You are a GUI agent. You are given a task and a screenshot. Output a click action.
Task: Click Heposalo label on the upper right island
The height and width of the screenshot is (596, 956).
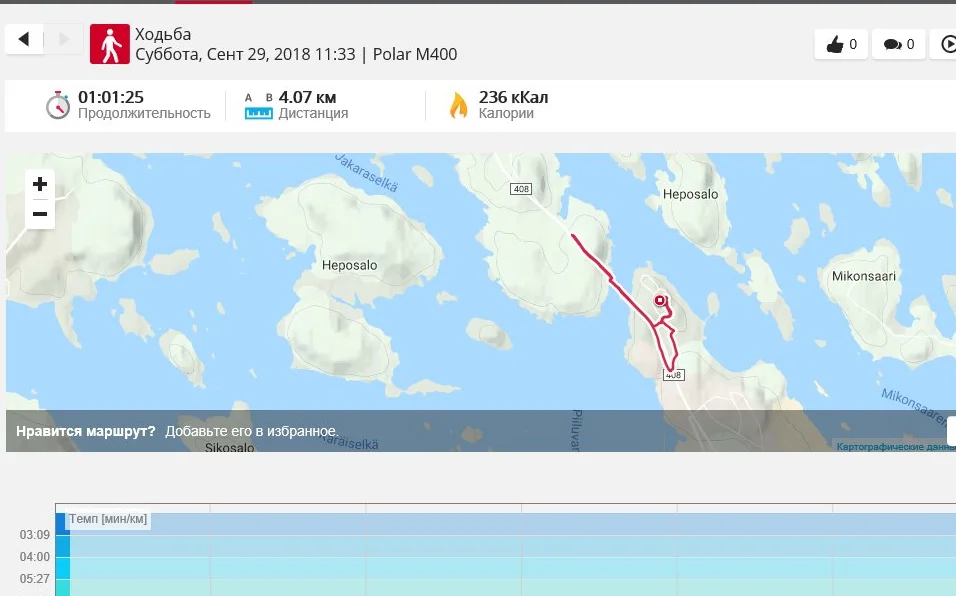(x=690, y=194)
